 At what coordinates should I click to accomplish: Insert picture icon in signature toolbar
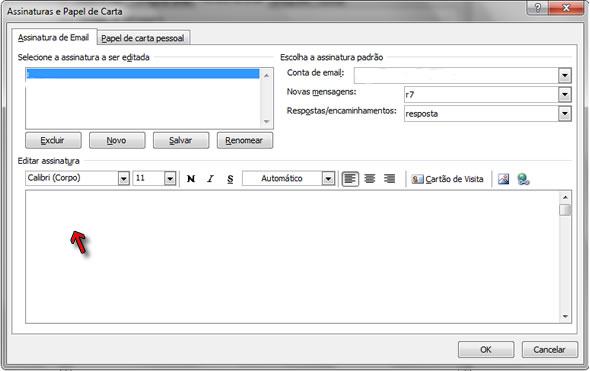click(503, 179)
